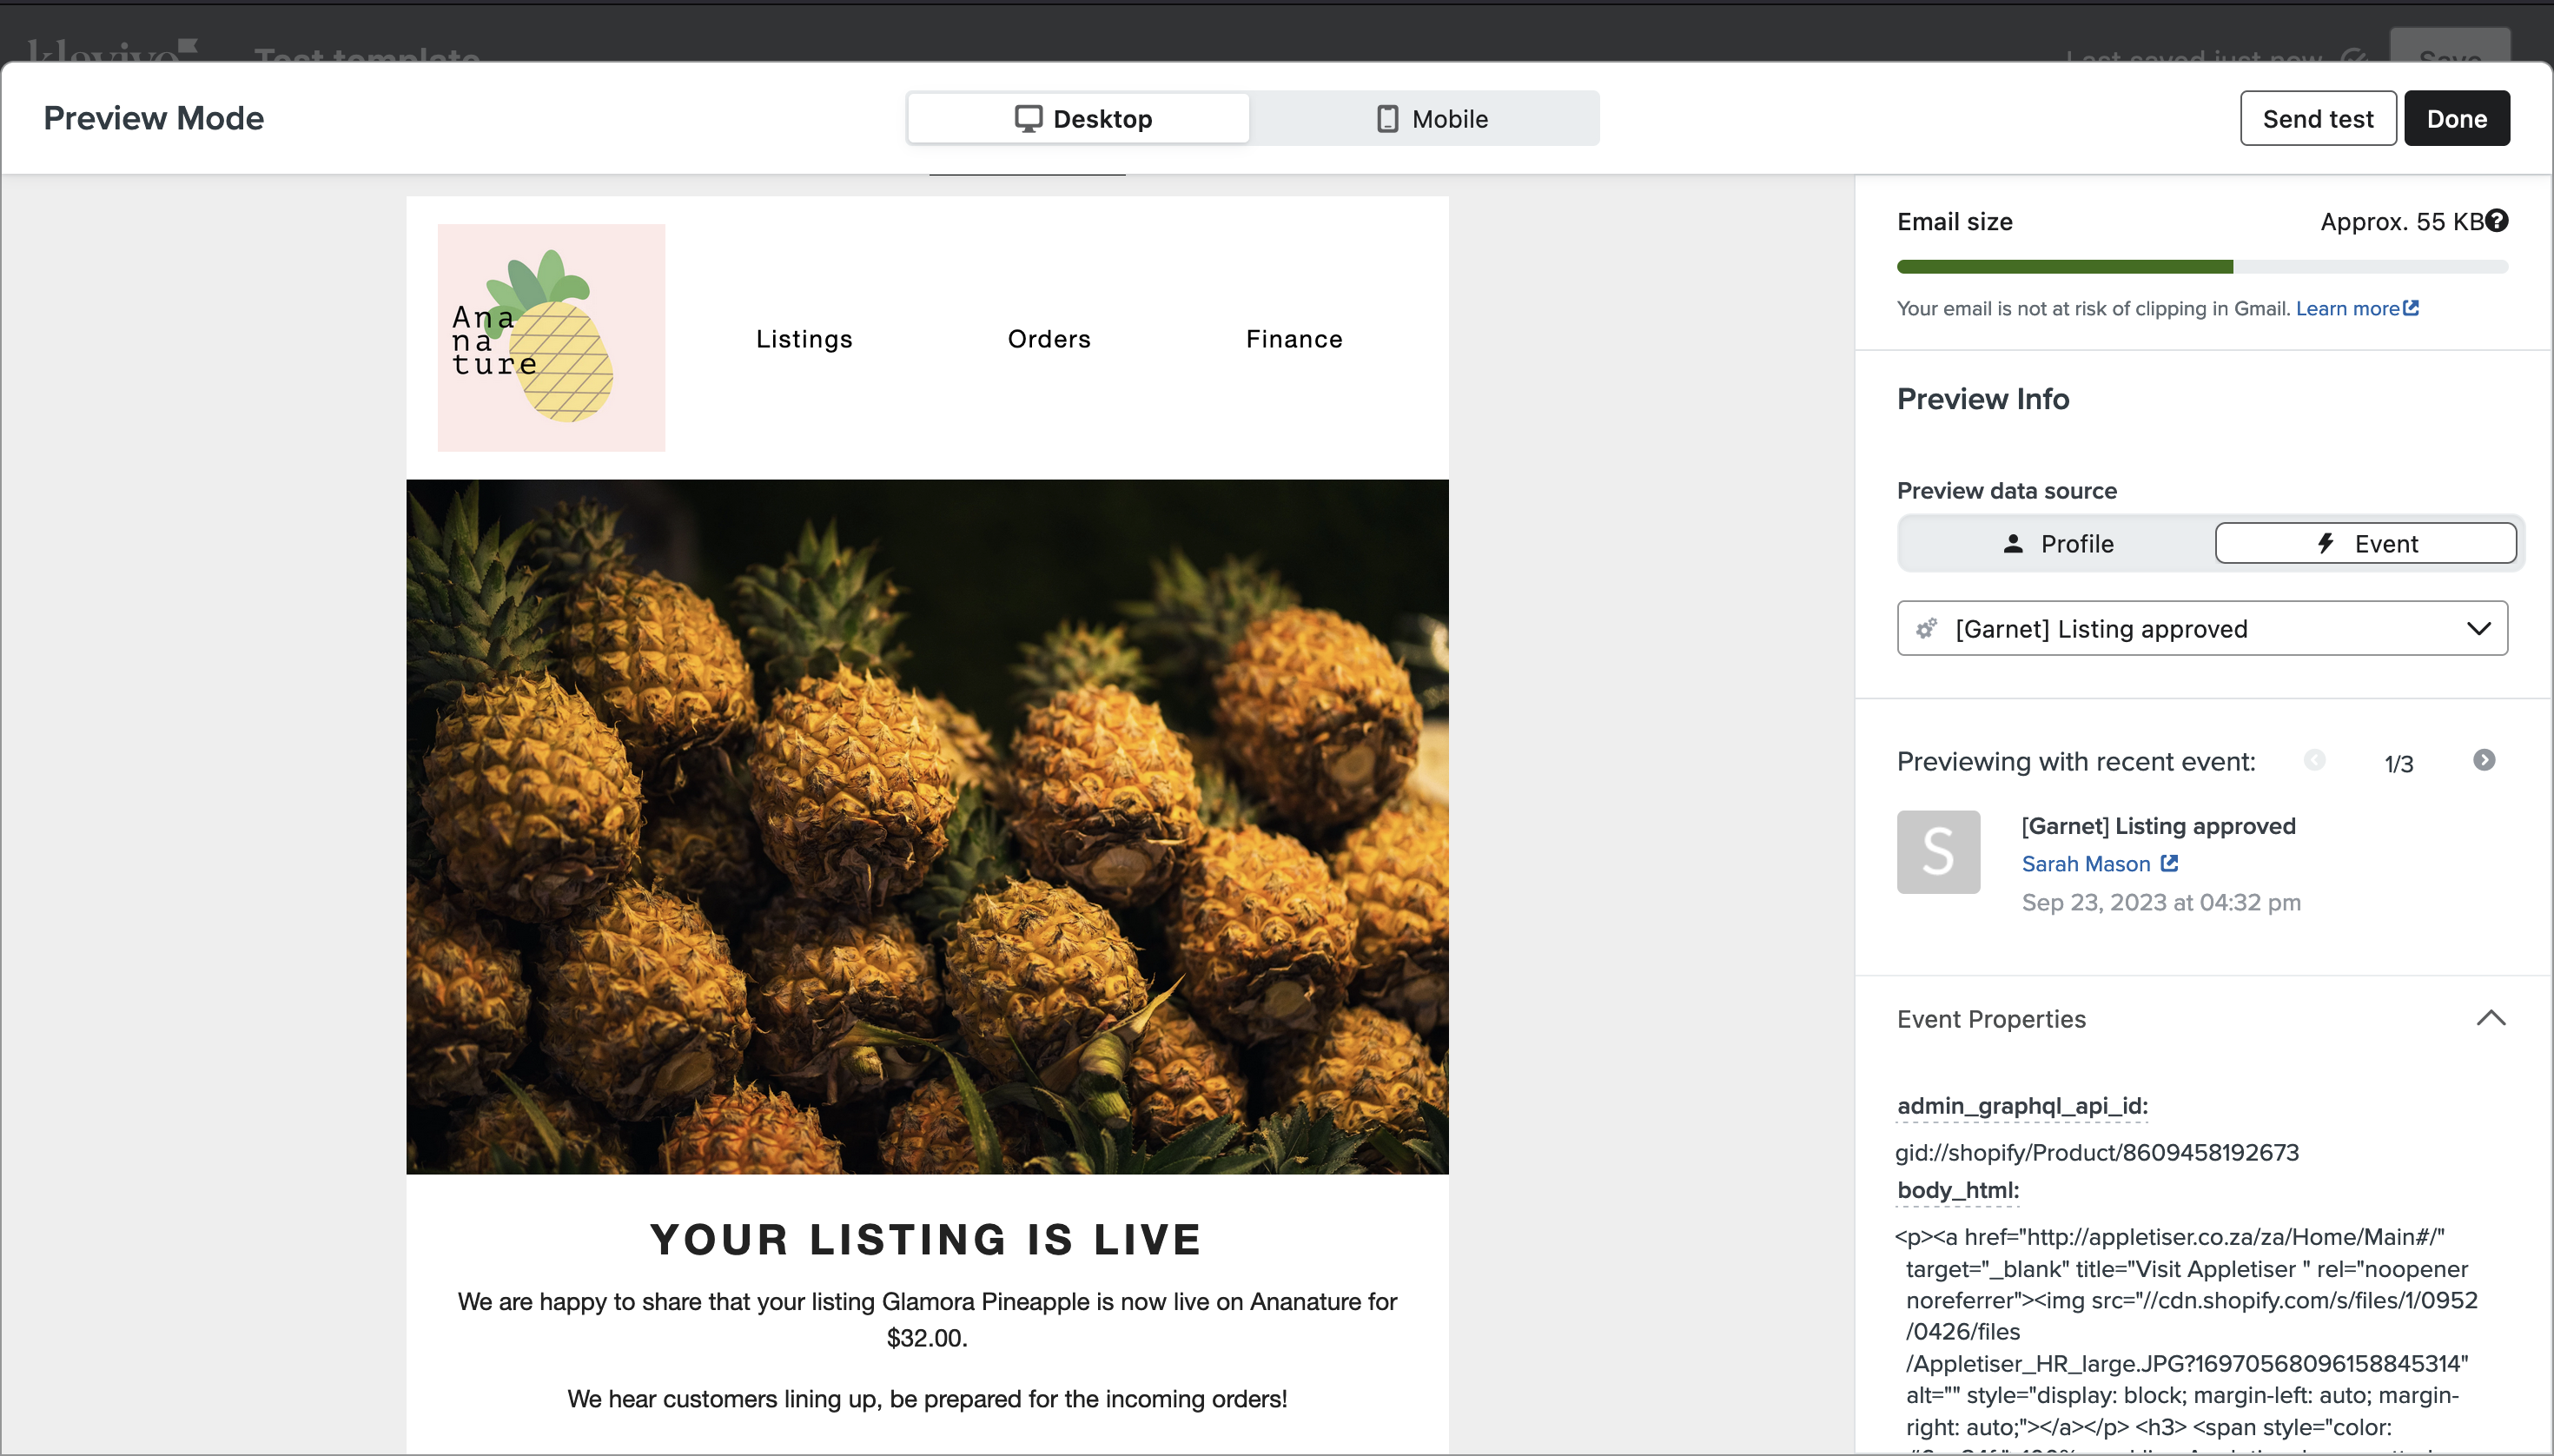This screenshot has height=1456, width=2554.
Task: Open Sarah Mason external link icon
Action: coord(2169,863)
